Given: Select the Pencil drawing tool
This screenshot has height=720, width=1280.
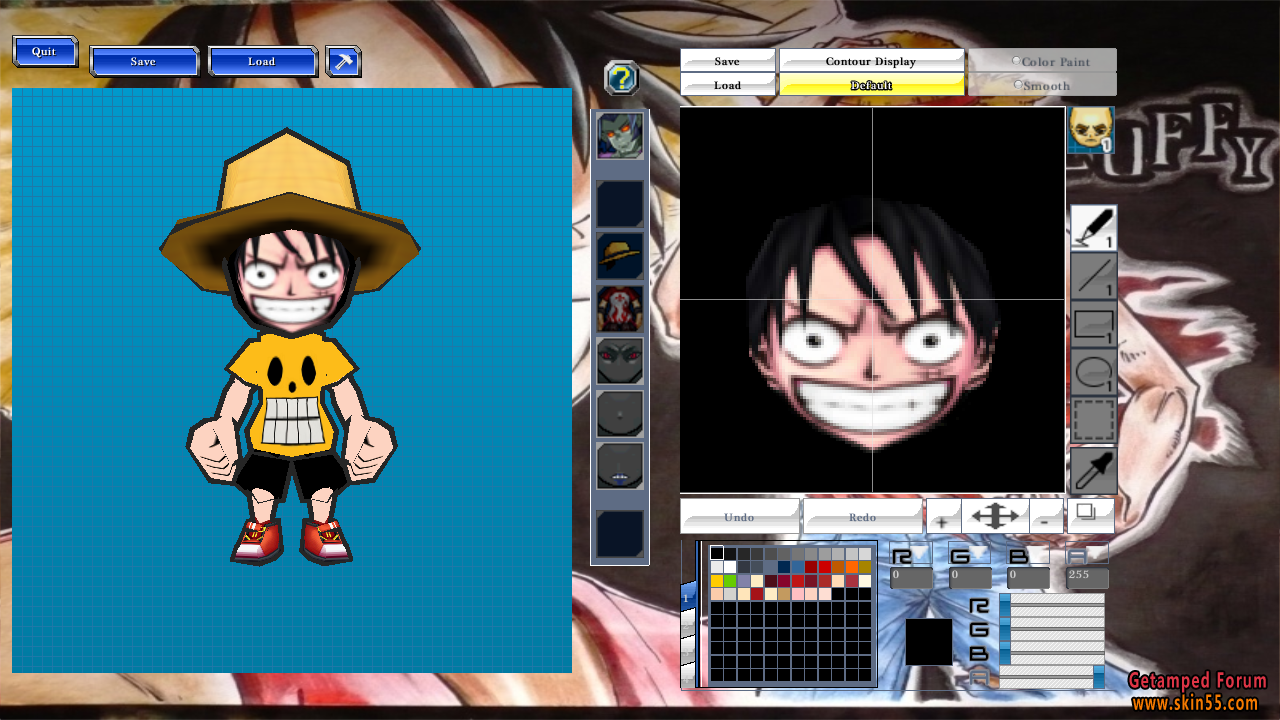Looking at the screenshot, I should [1093, 227].
